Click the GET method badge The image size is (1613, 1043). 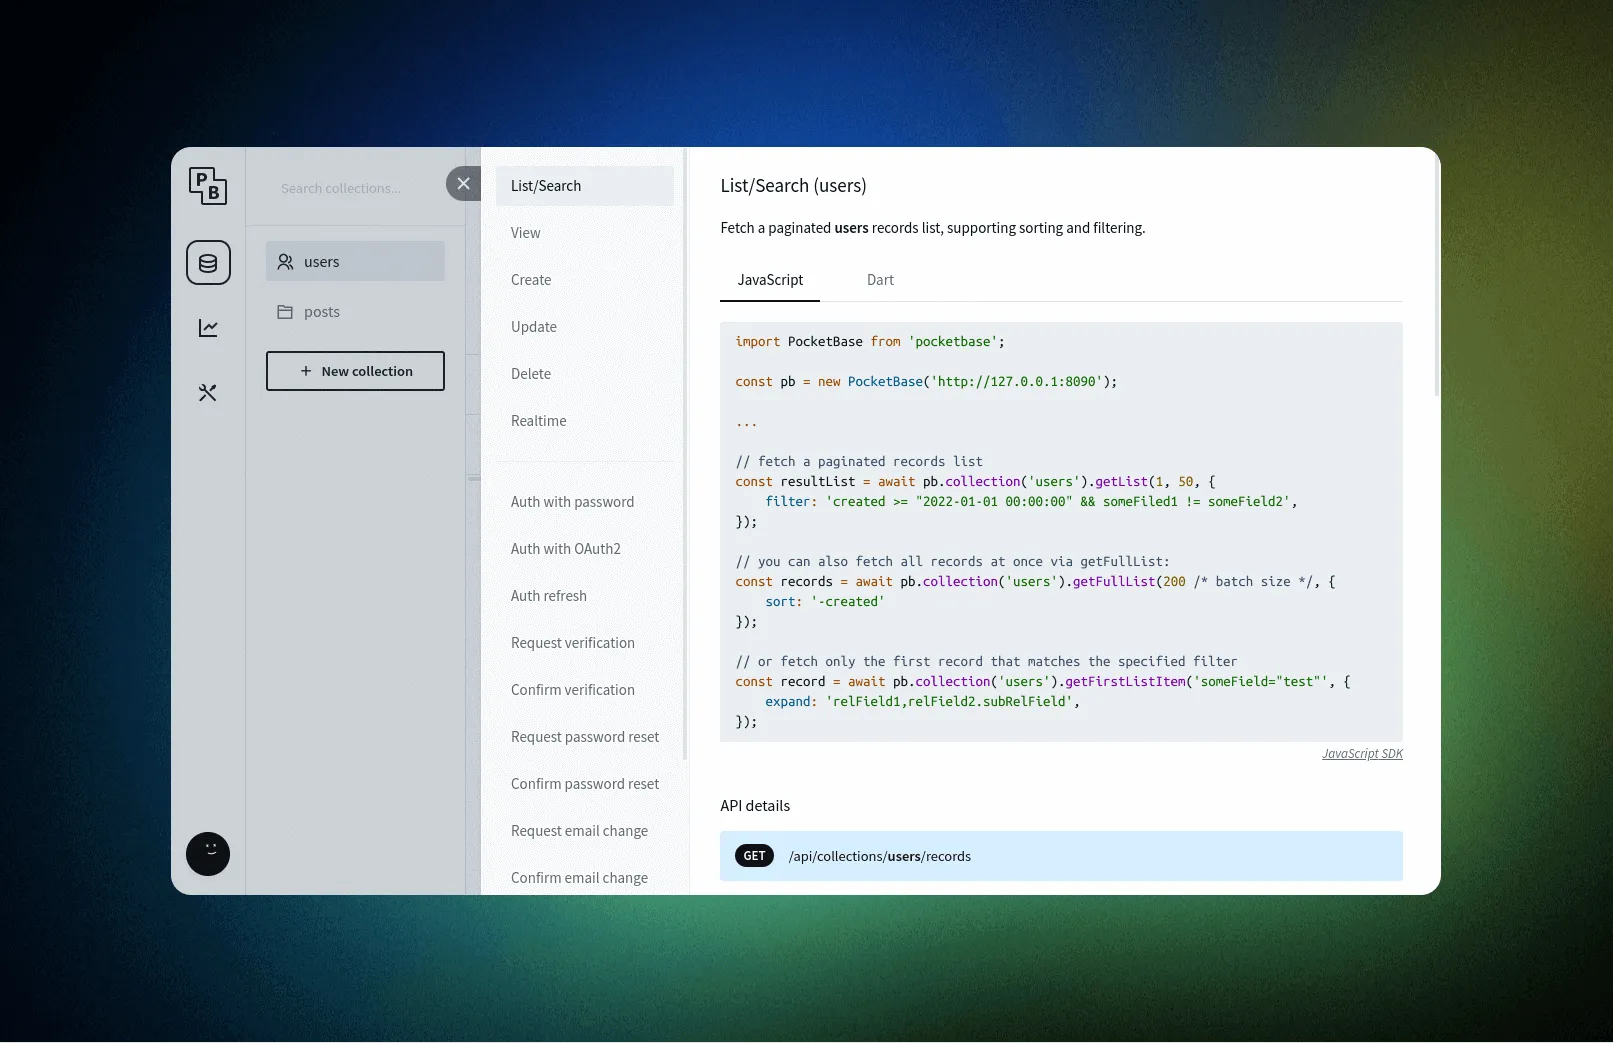(x=754, y=856)
